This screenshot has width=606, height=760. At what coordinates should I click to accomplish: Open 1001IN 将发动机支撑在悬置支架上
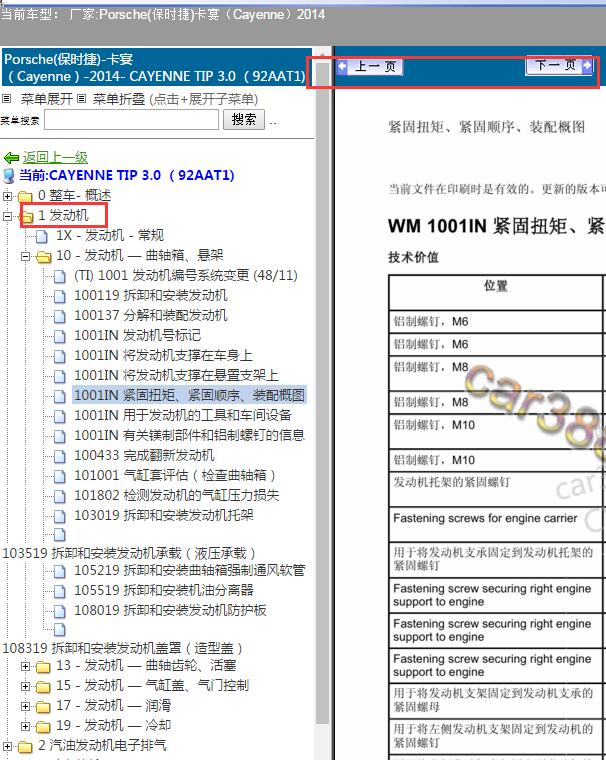[x=176, y=376]
